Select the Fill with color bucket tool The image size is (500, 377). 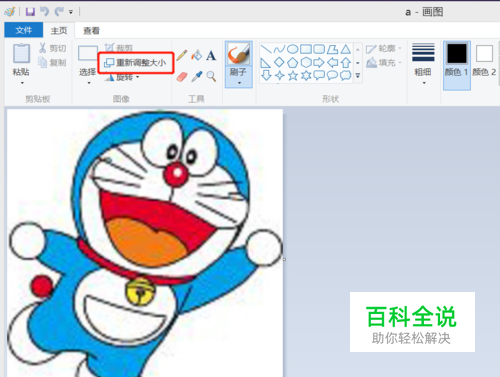(x=197, y=55)
